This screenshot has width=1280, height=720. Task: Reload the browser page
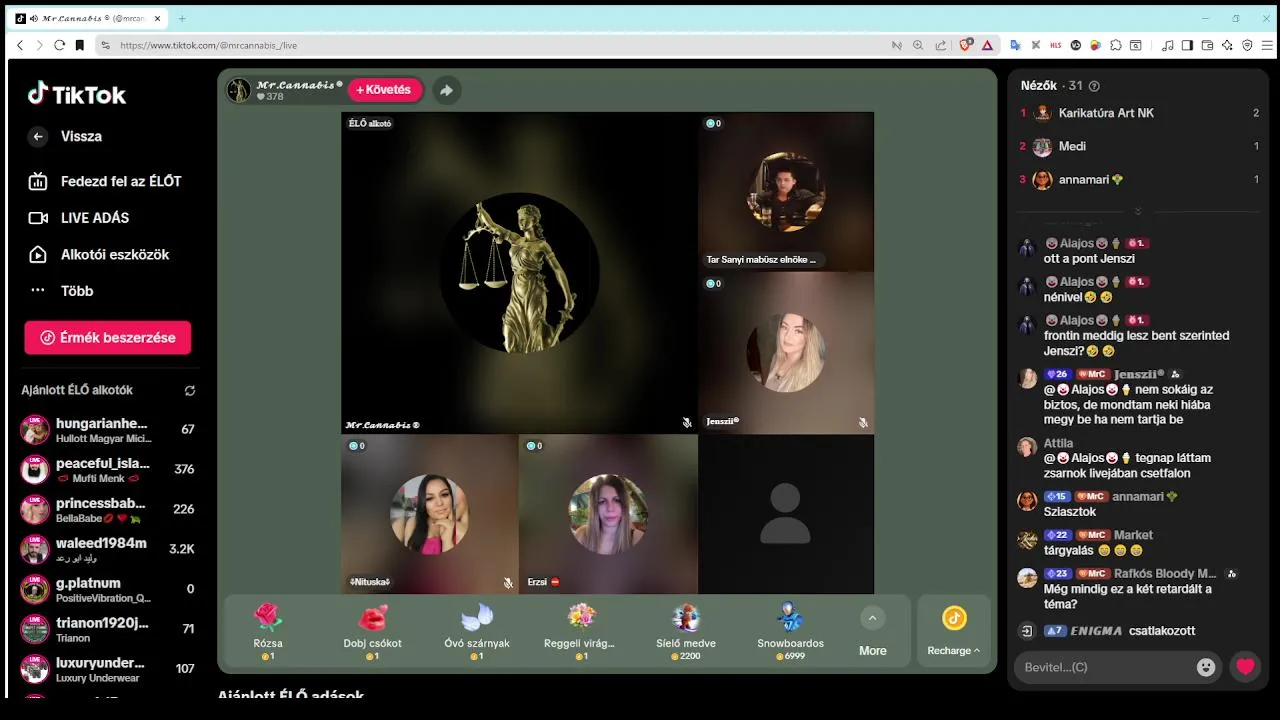pyautogui.click(x=59, y=45)
